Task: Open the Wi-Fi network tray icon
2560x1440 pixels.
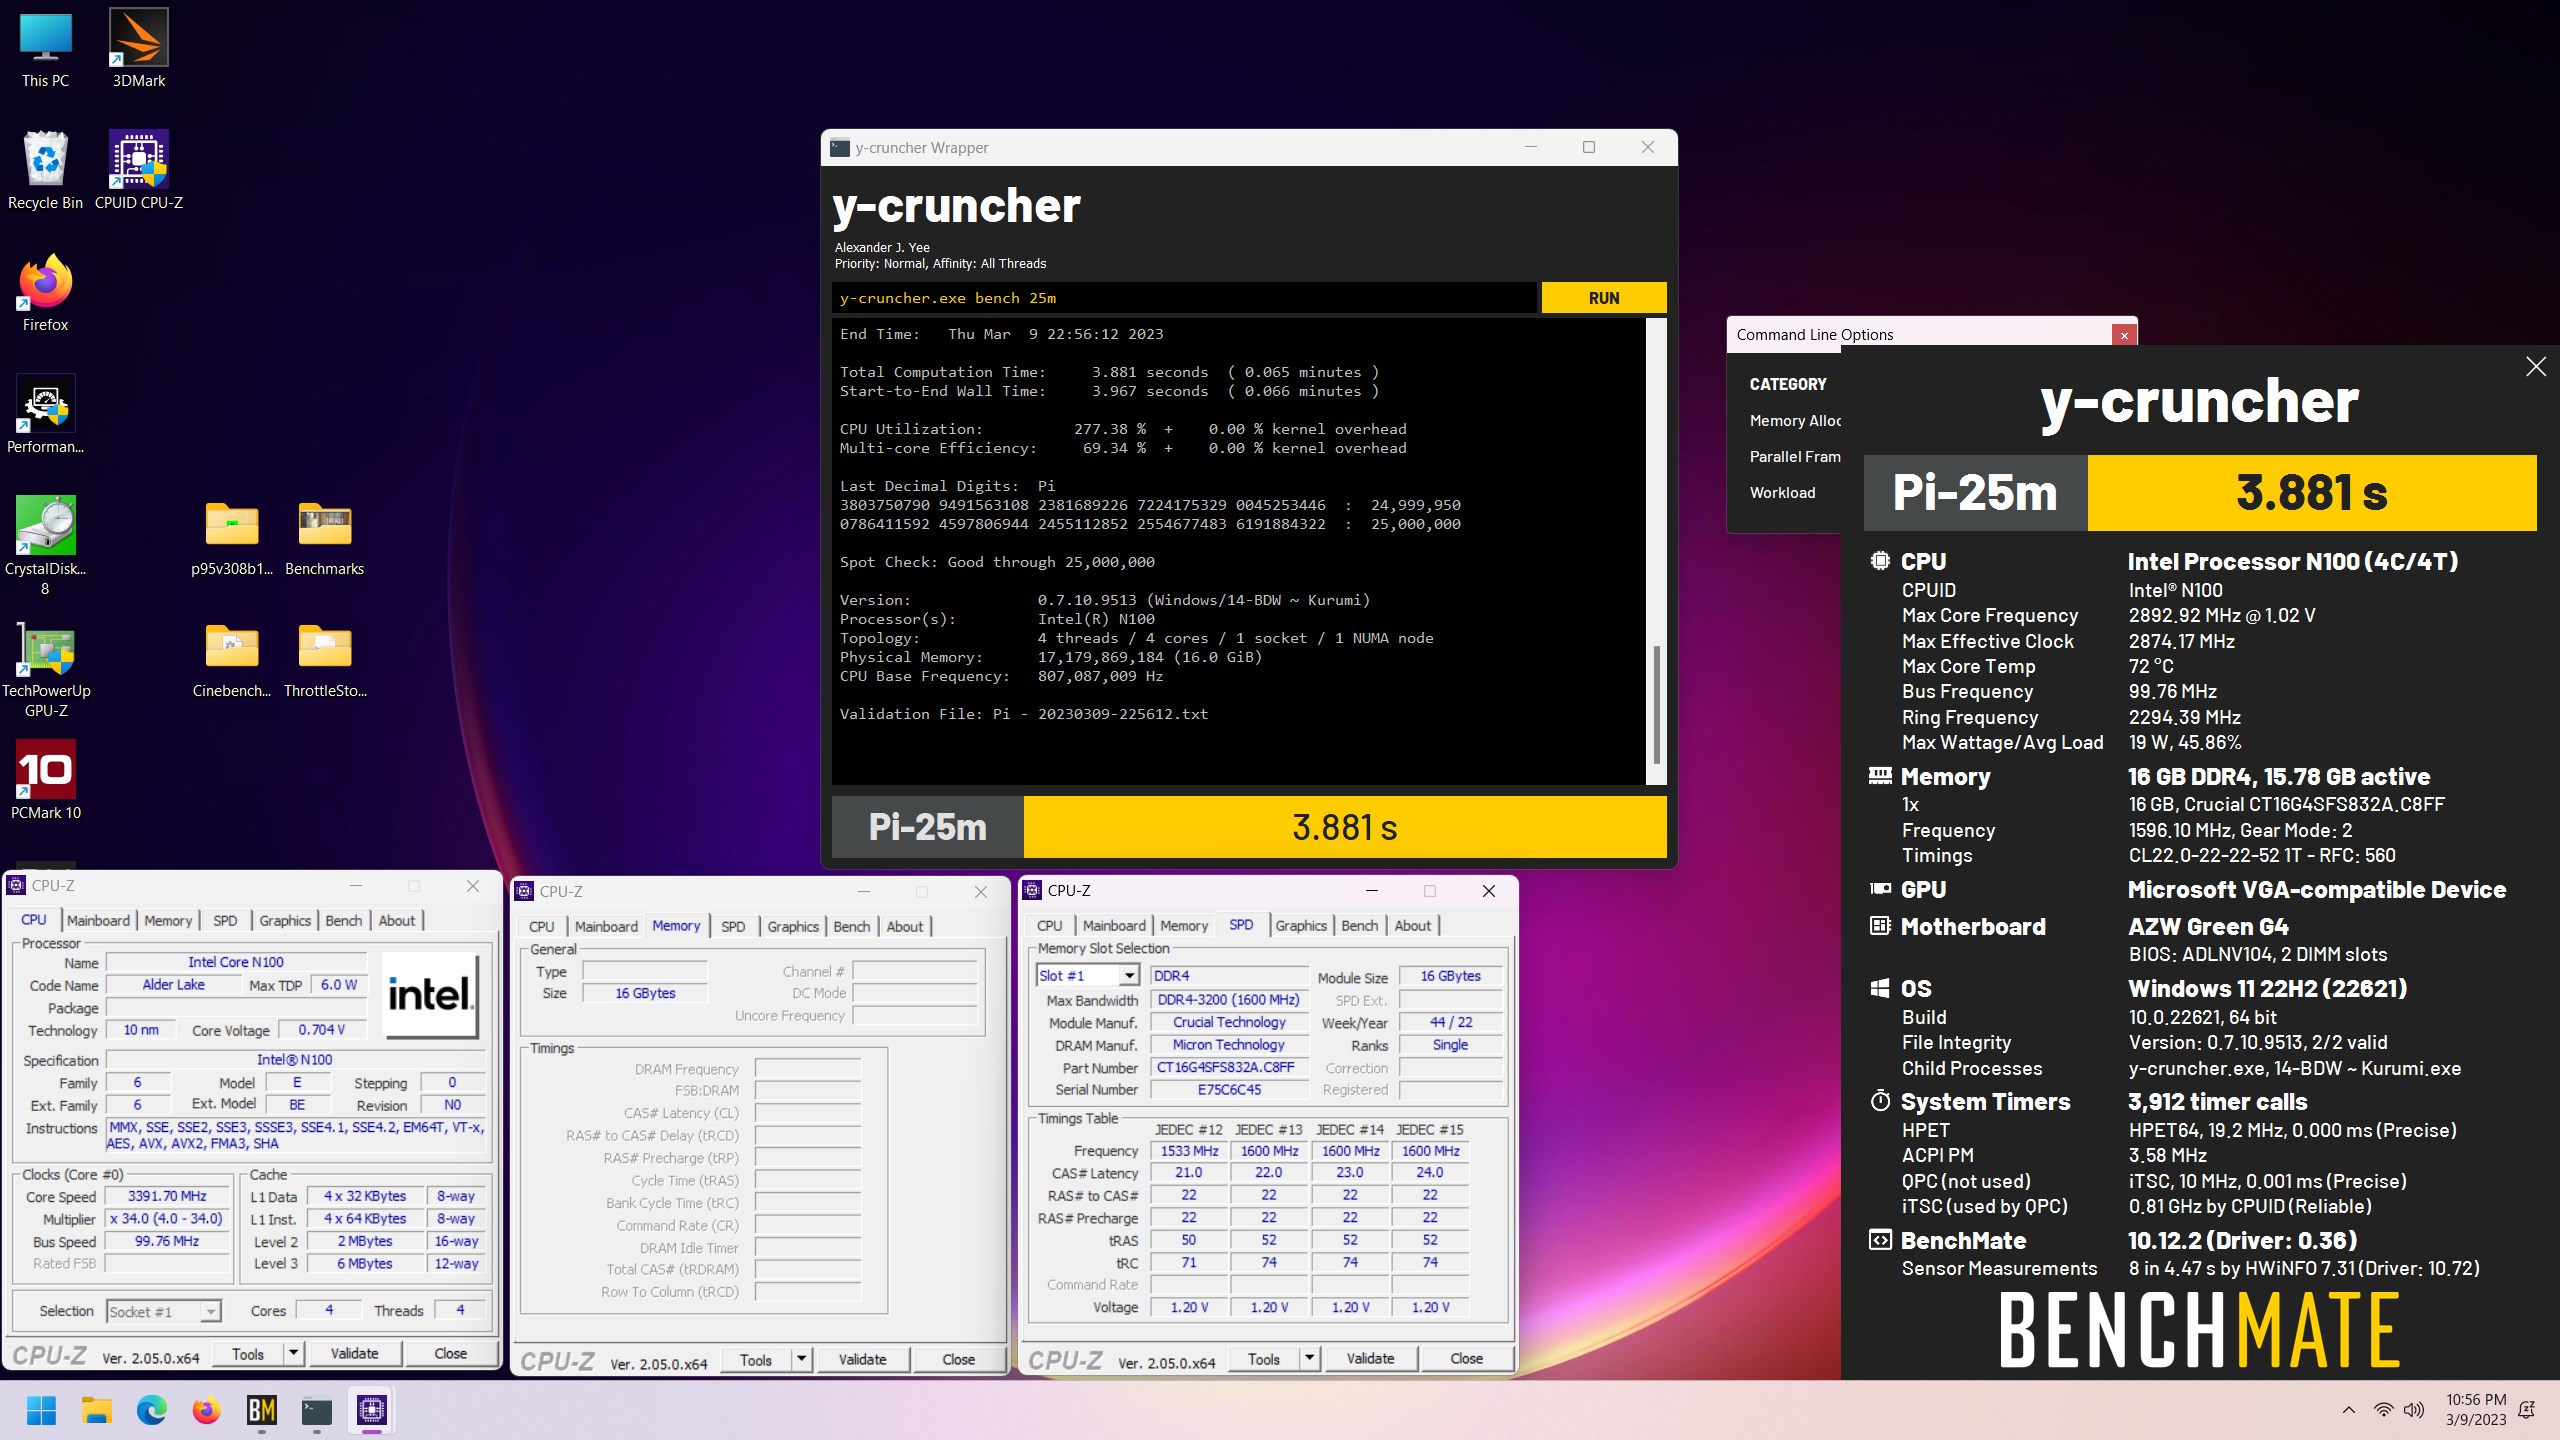Action: (x=2384, y=1410)
